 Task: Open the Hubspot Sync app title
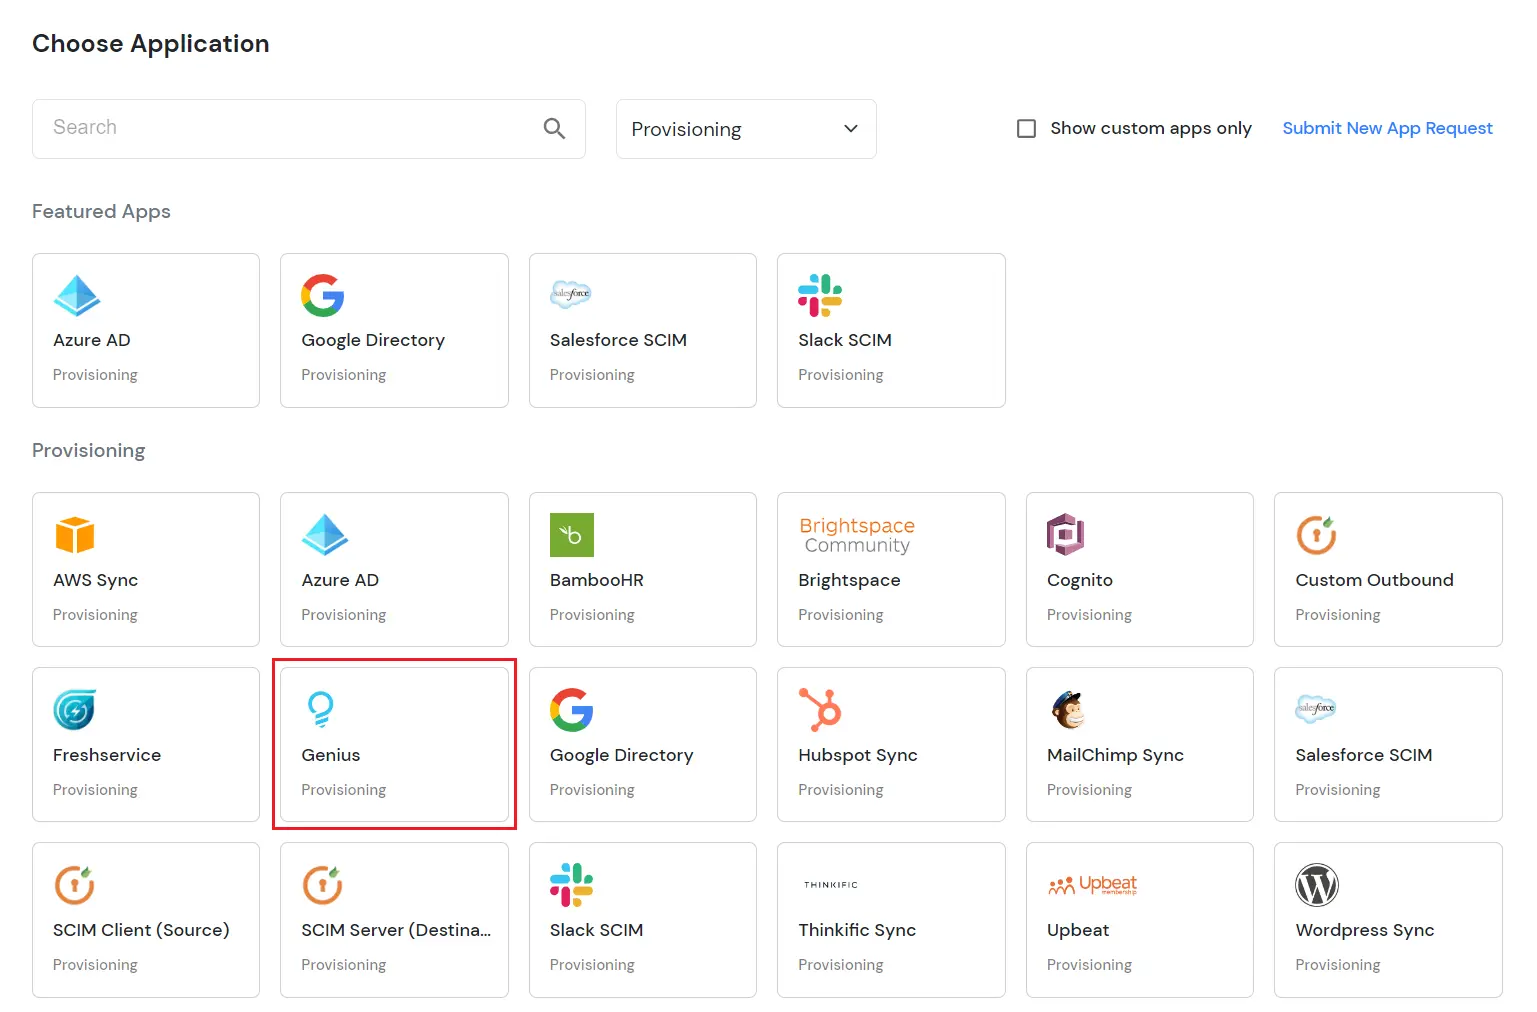[x=858, y=755]
